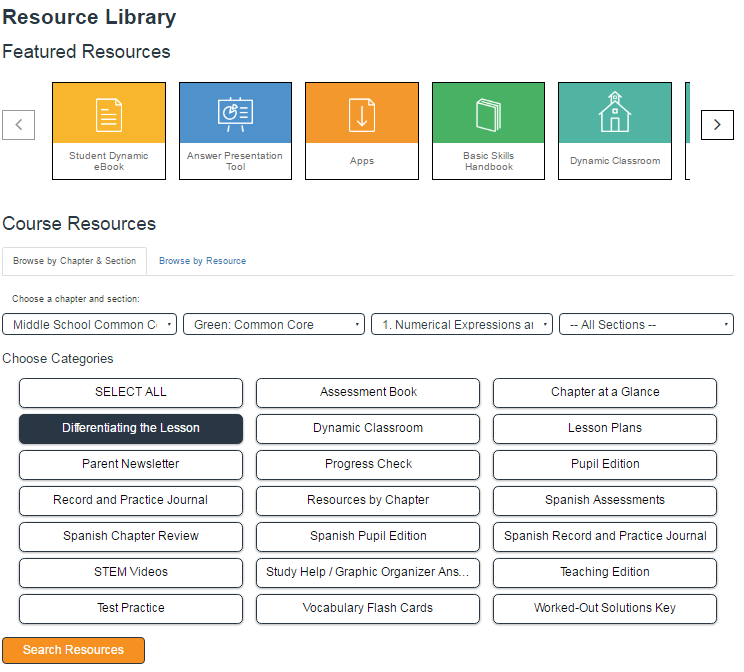Screen dimensions: 744x672
Task: Open the Student Dynamic eBook document icon
Action: tap(109, 115)
